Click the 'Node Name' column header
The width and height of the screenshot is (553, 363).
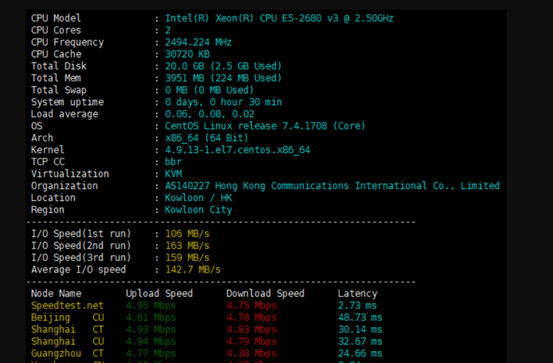point(56,294)
